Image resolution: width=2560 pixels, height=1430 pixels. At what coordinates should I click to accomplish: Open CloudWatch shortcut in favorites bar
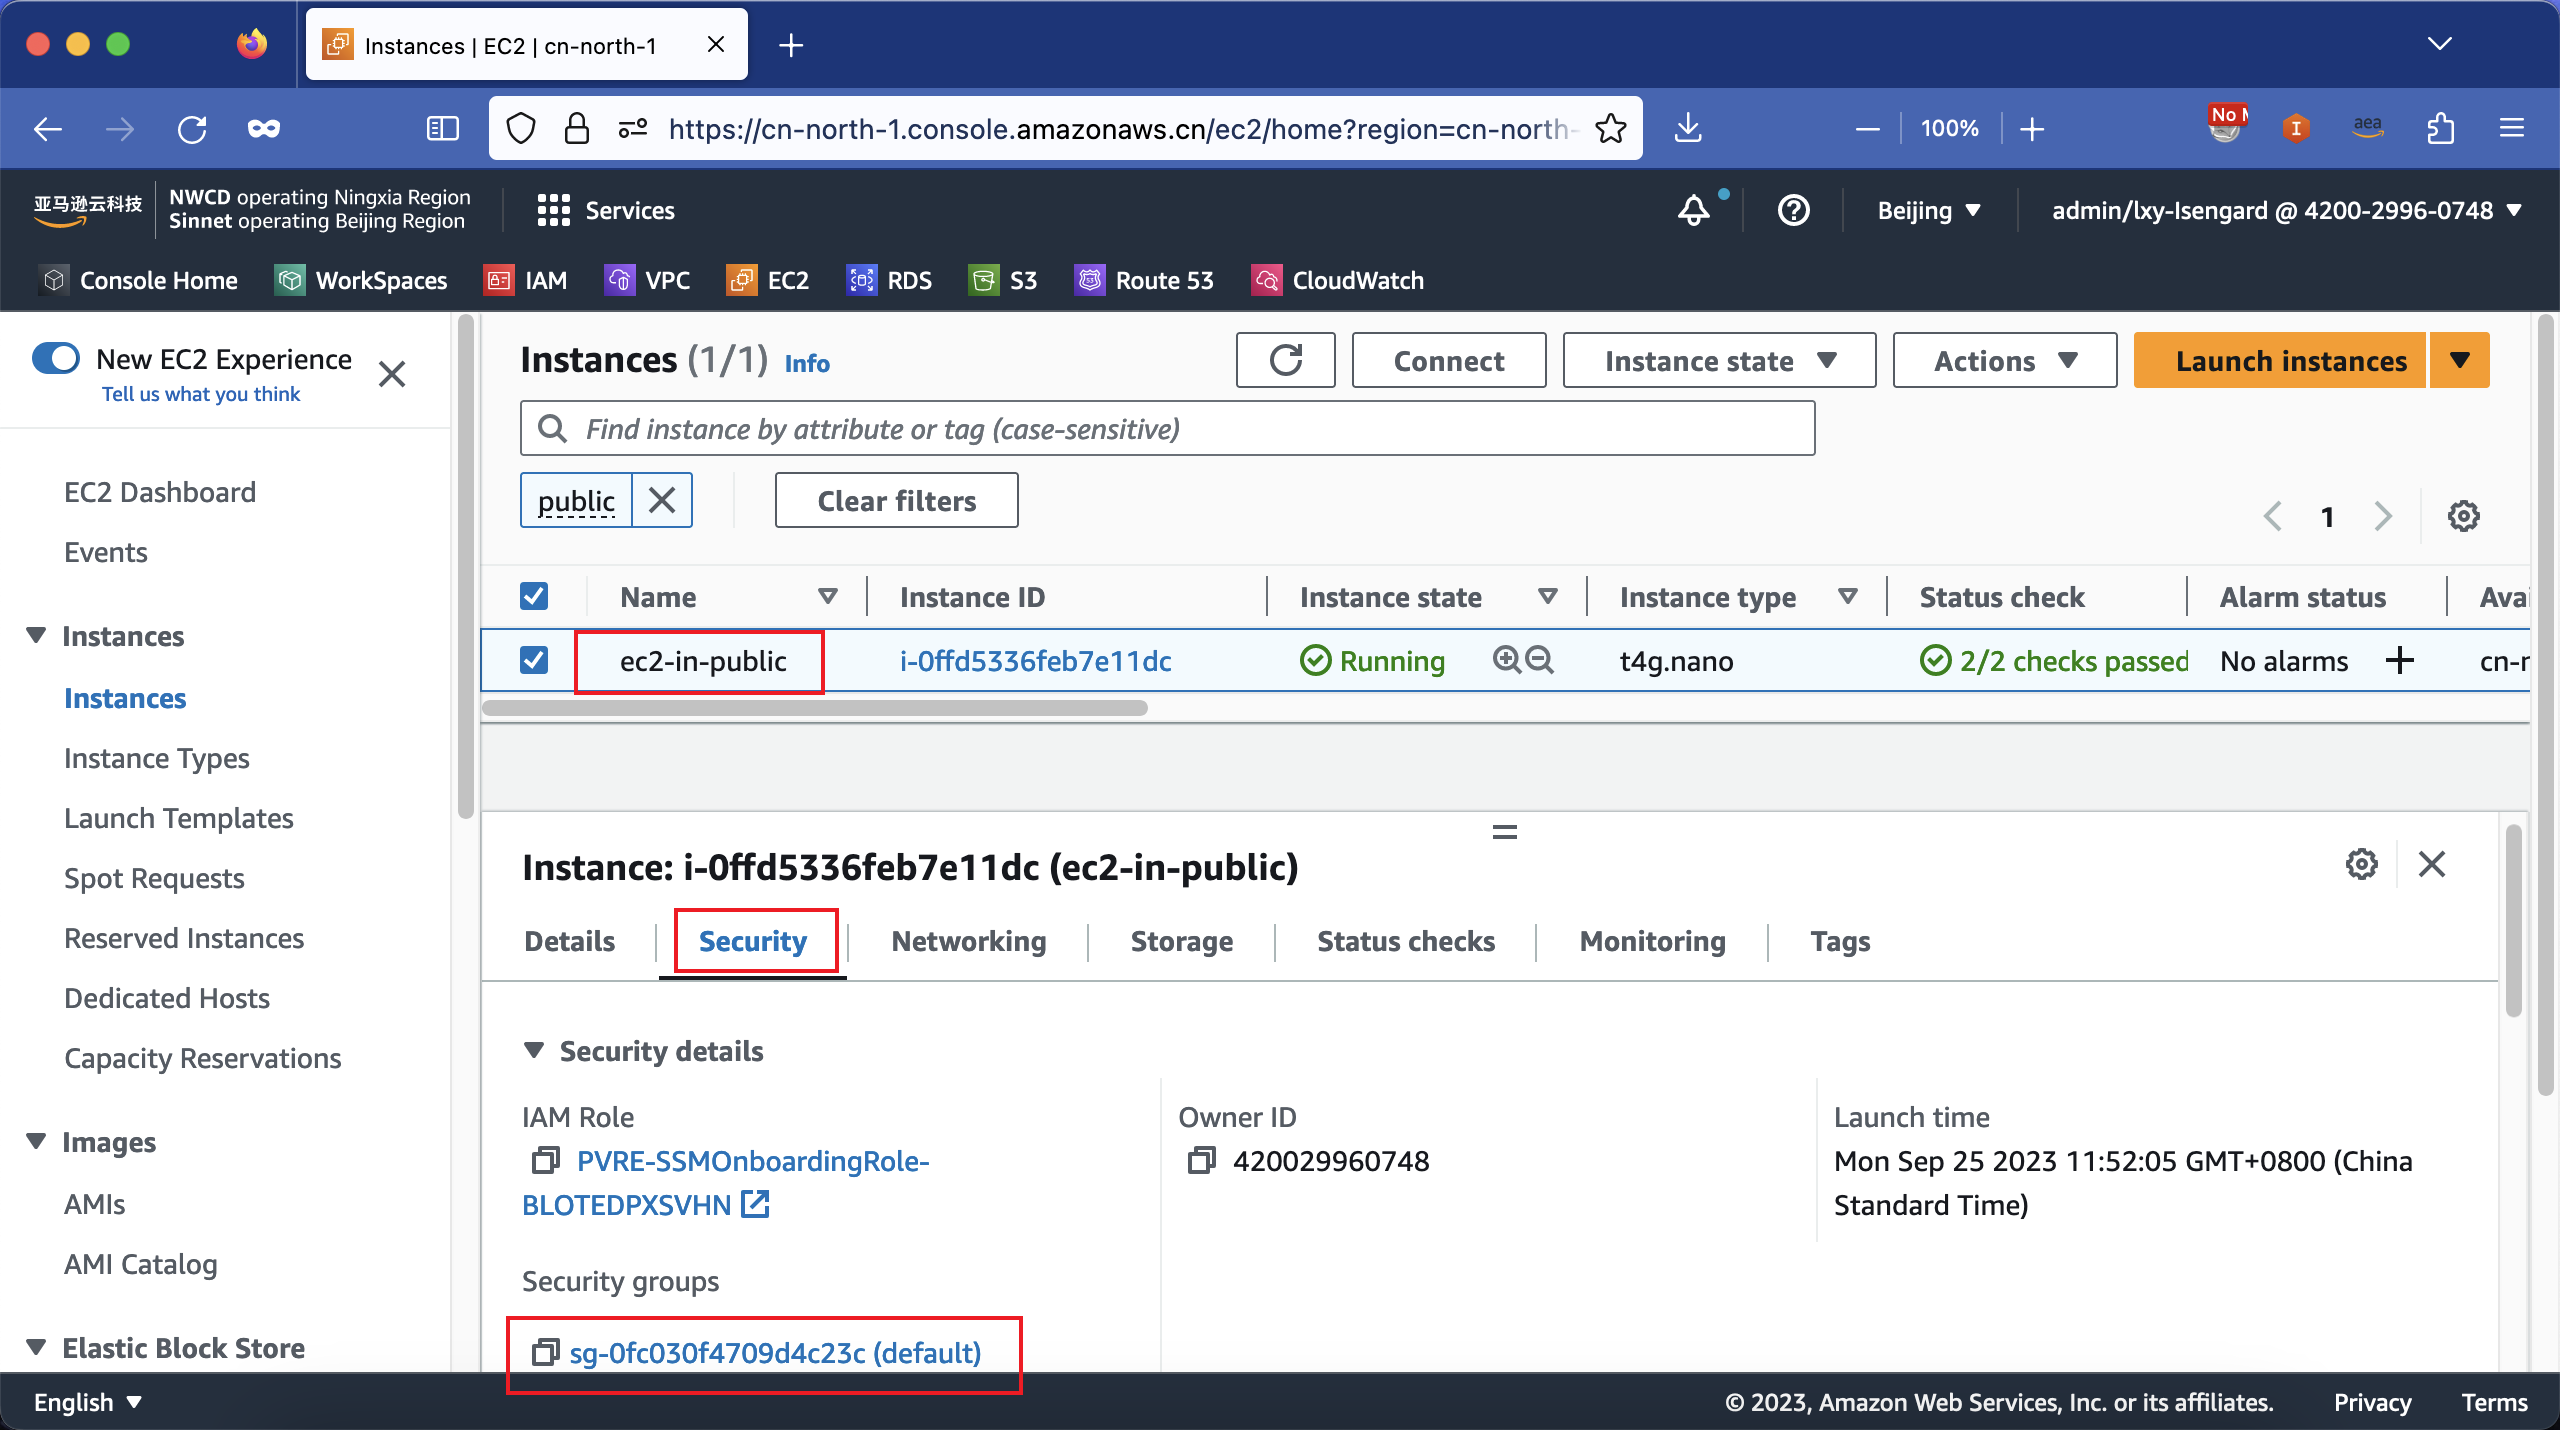click(1336, 280)
